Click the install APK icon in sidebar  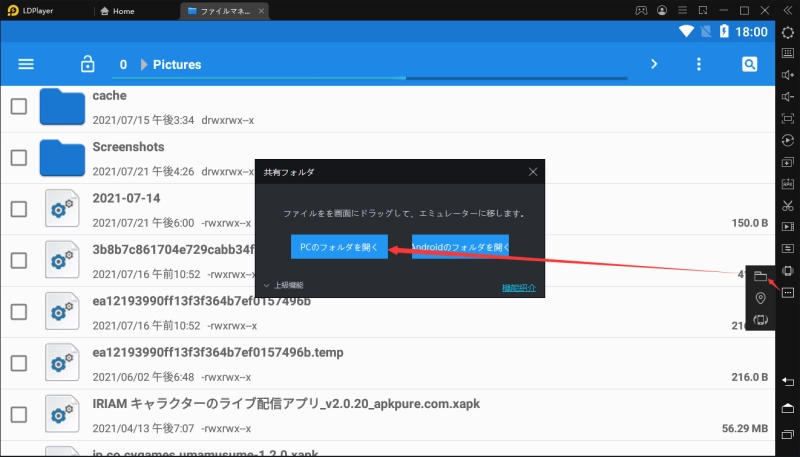click(x=788, y=184)
